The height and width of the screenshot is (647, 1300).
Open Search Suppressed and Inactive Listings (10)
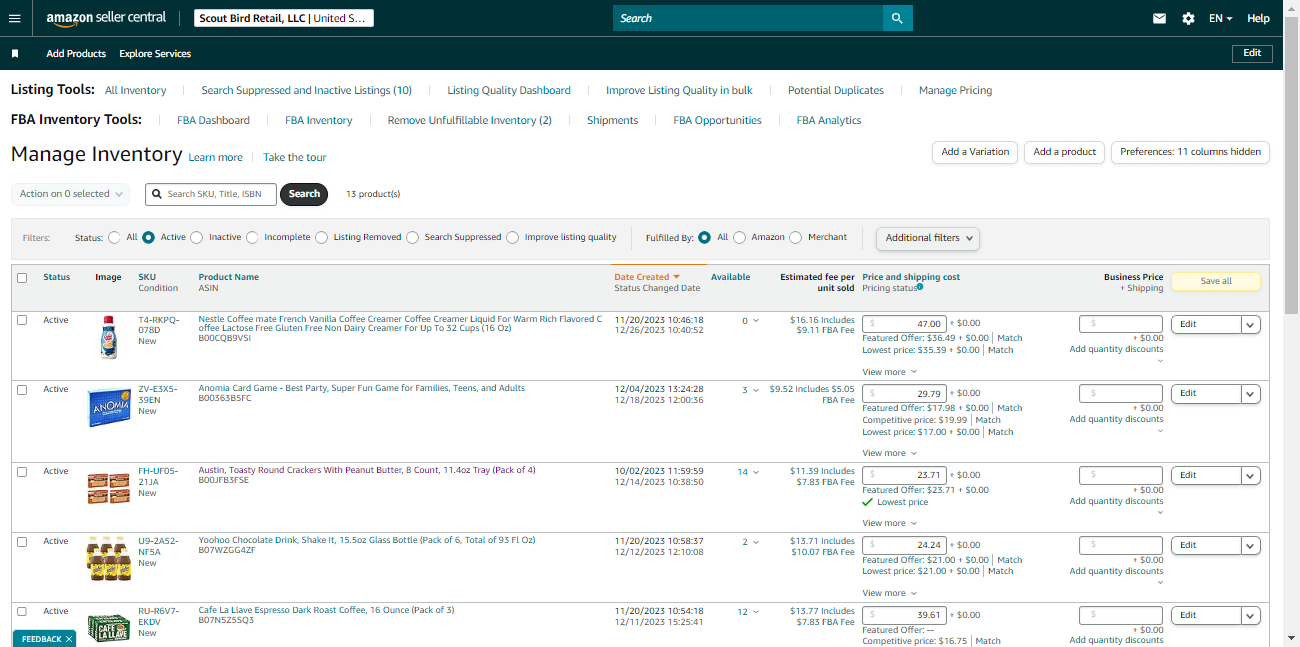pos(307,90)
